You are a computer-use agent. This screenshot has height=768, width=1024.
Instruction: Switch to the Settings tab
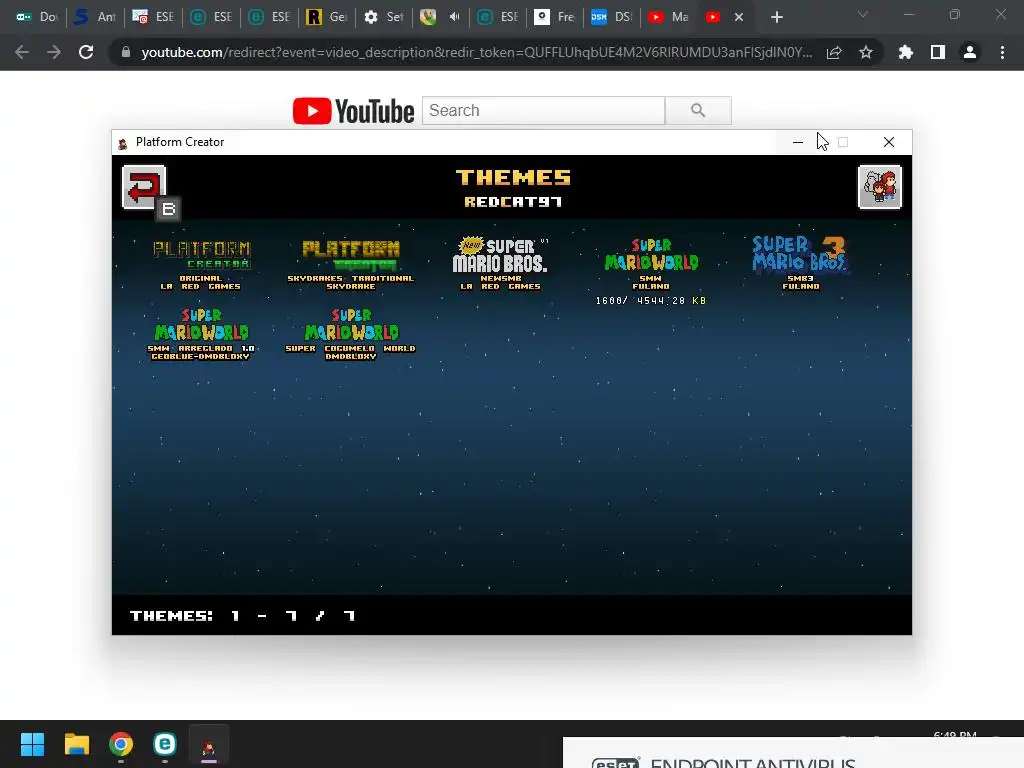coord(384,17)
